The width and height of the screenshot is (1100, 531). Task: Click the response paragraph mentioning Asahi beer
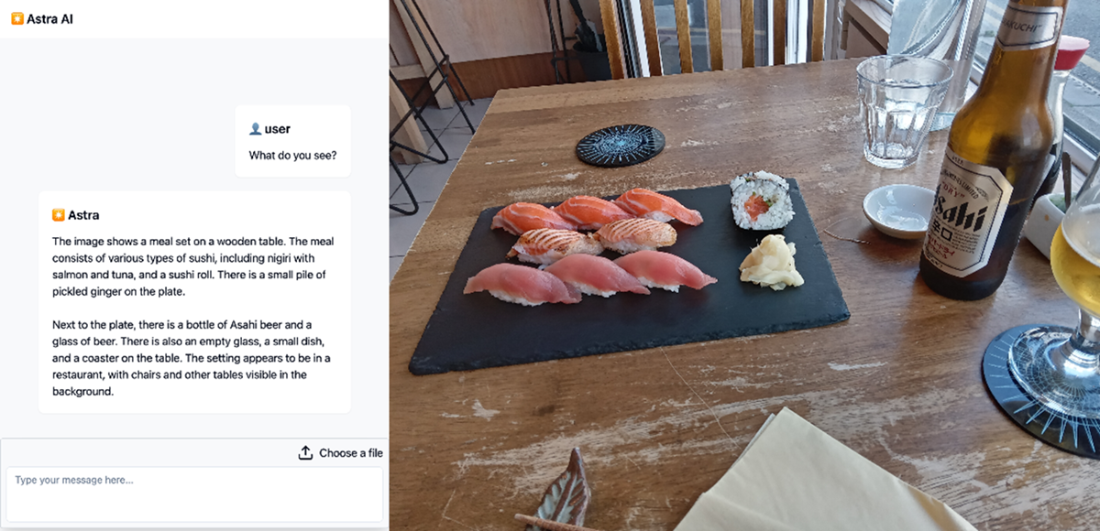193,358
